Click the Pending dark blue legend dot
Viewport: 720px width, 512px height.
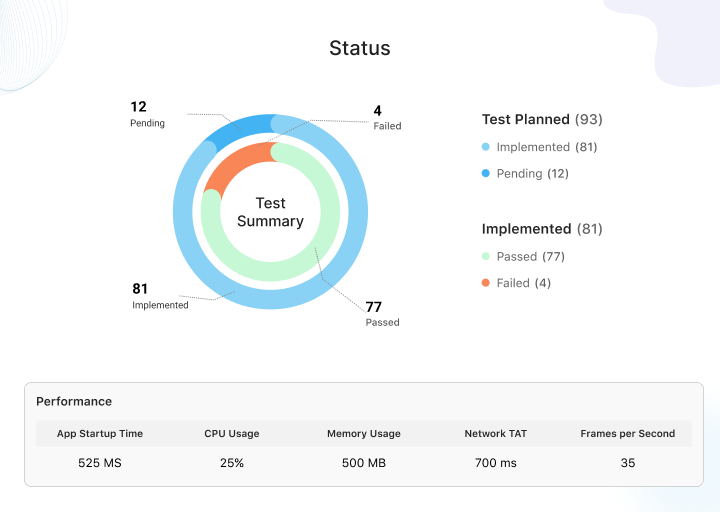point(486,173)
